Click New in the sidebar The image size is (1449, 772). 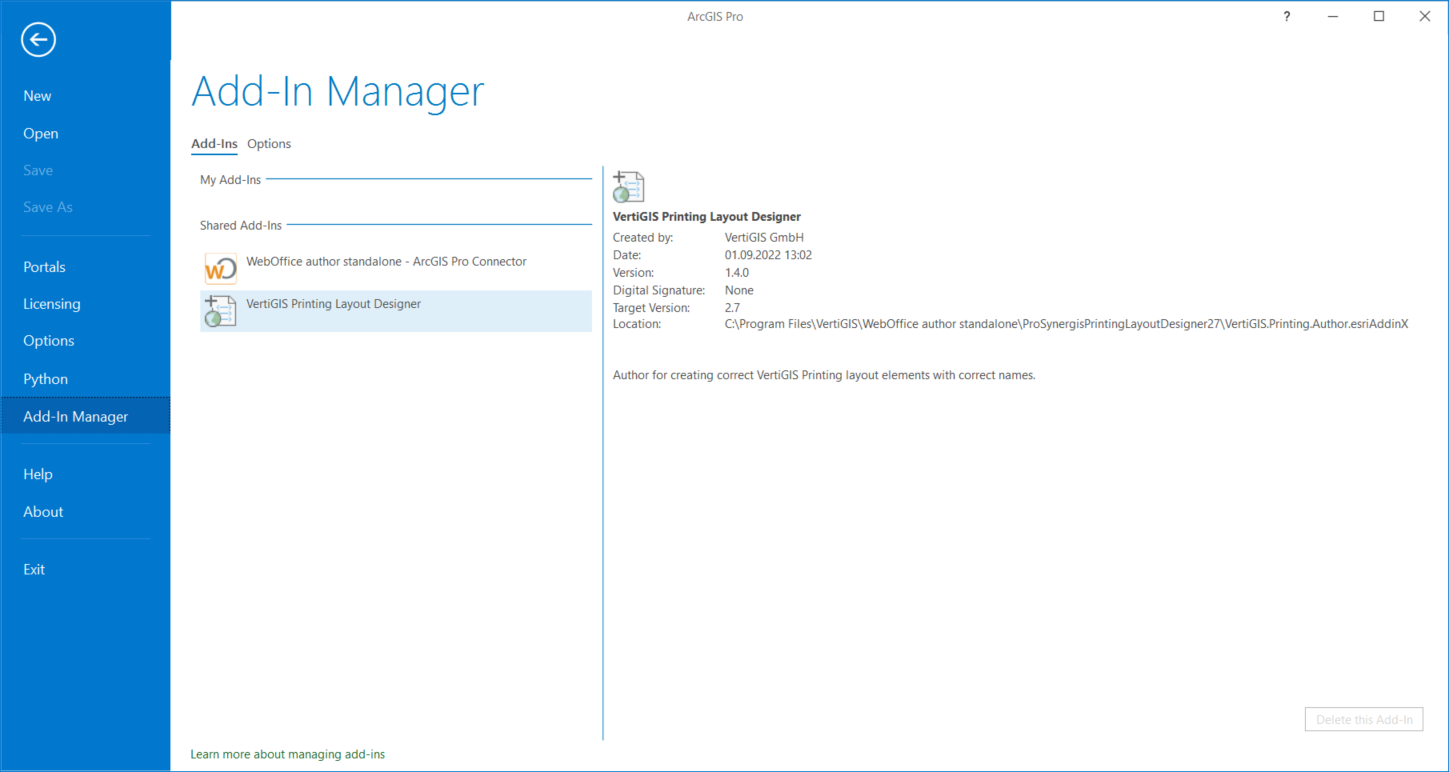coord(37,95)
